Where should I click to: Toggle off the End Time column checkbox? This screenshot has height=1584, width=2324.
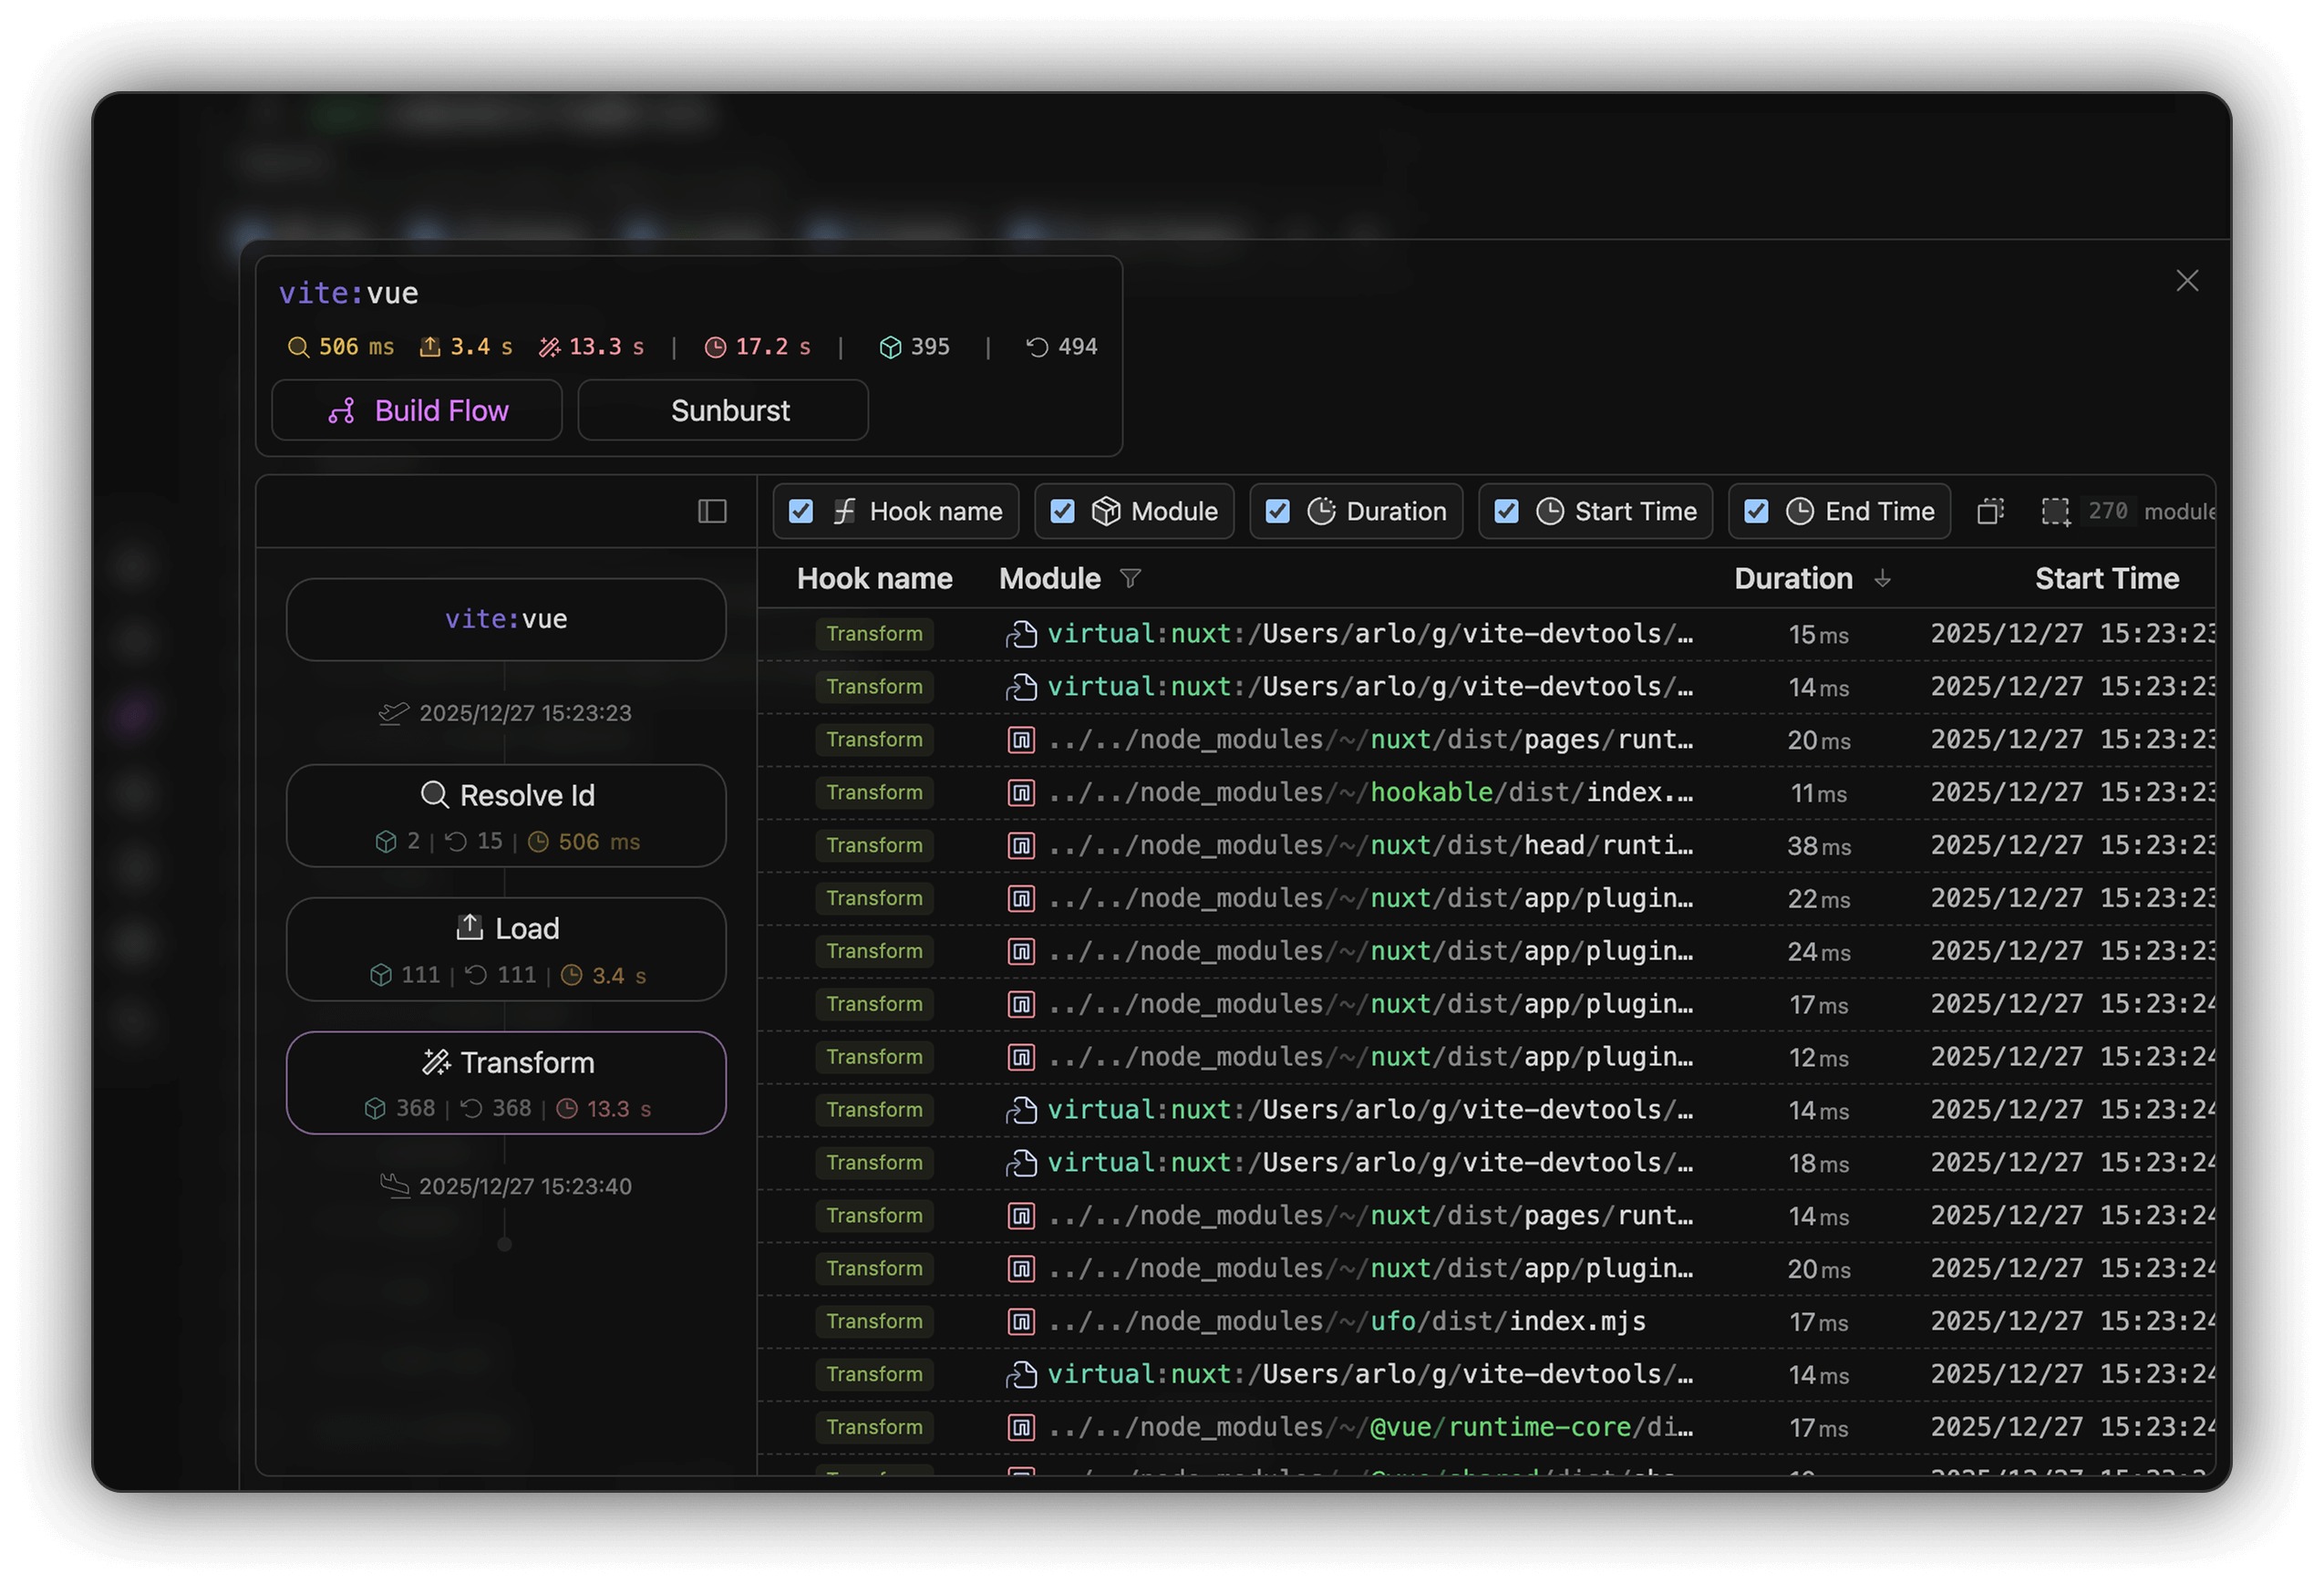tap(1756, 511)
